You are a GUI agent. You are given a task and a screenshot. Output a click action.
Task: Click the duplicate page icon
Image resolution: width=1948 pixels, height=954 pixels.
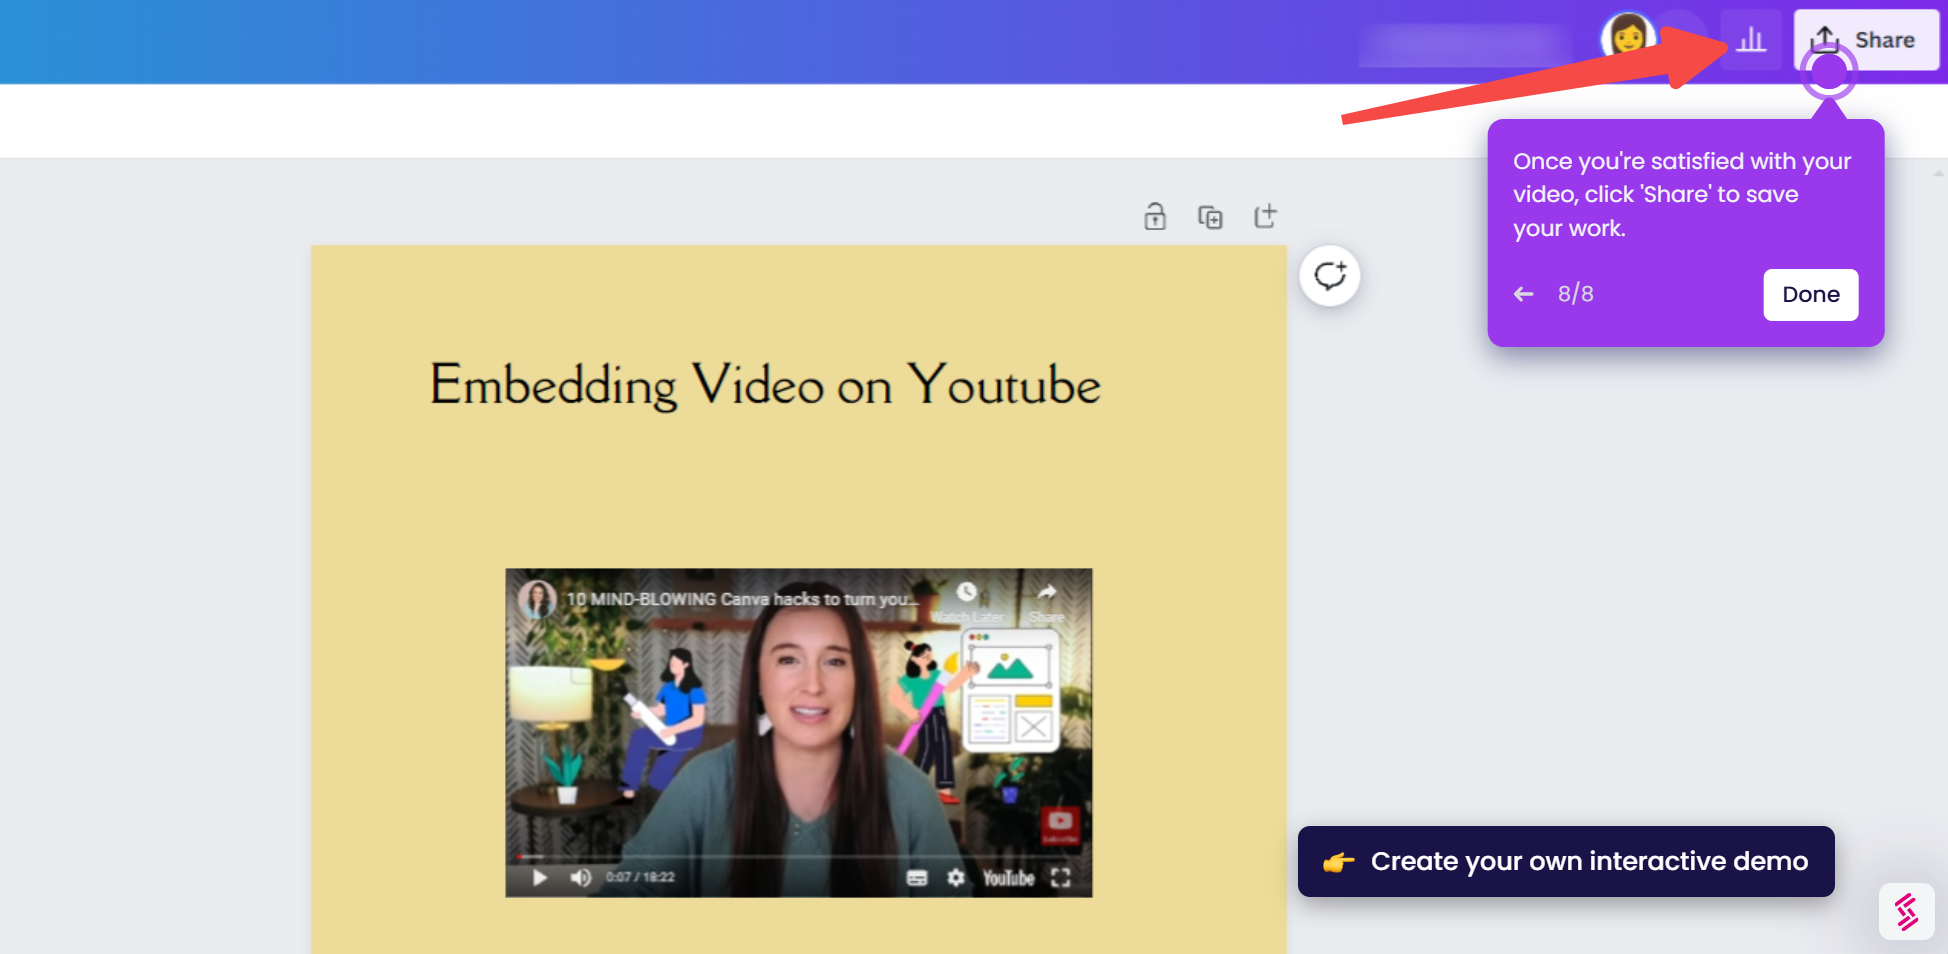(x=1210, y=216)
